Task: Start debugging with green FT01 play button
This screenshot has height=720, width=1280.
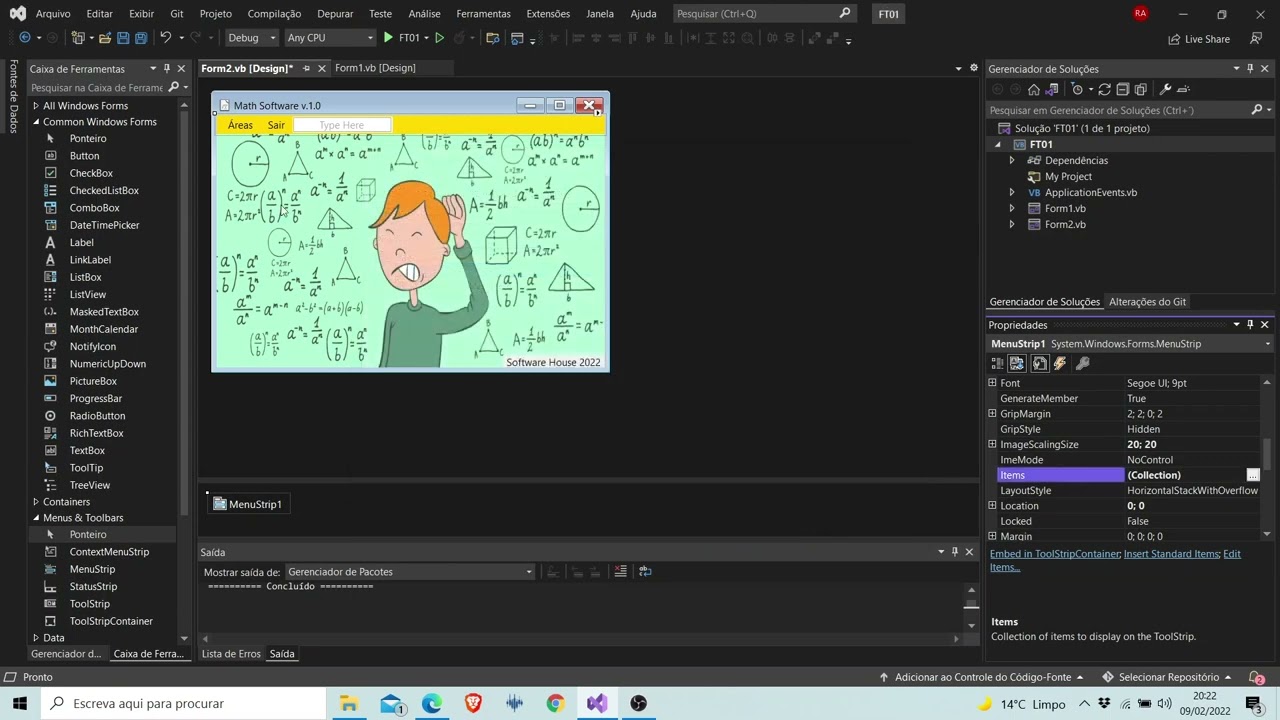Action: (401, 38)
